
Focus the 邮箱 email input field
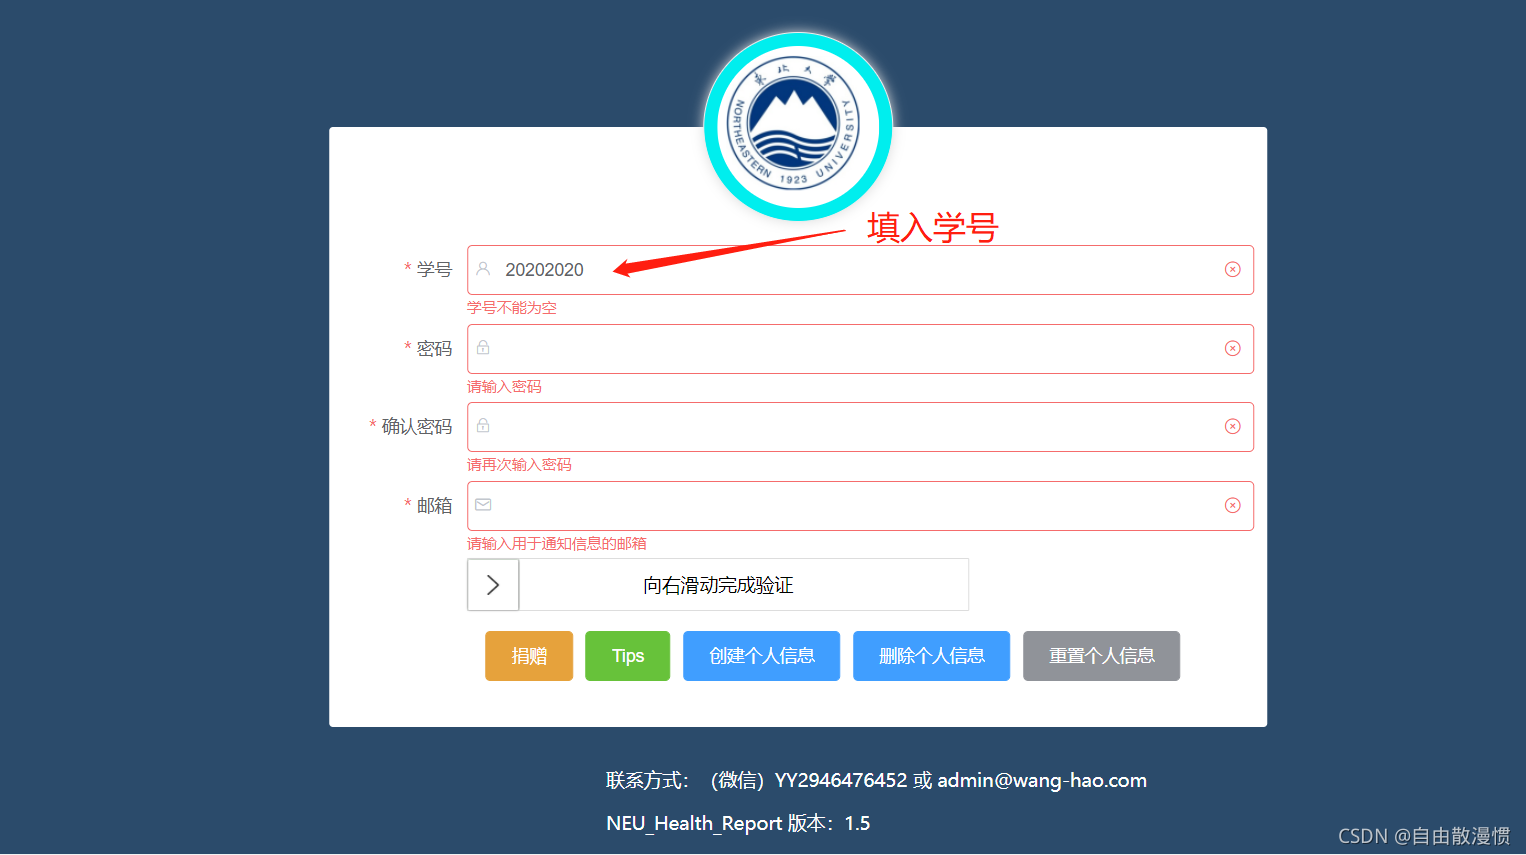coord(860,506)
